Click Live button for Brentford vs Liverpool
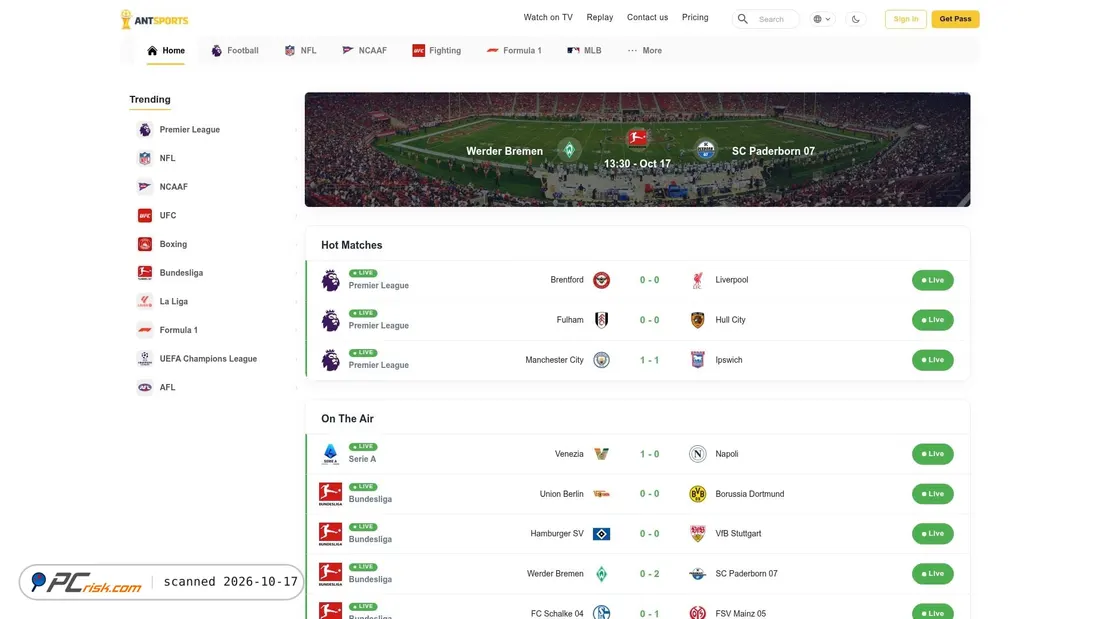The image size is (1100, 619). [932, 280]
